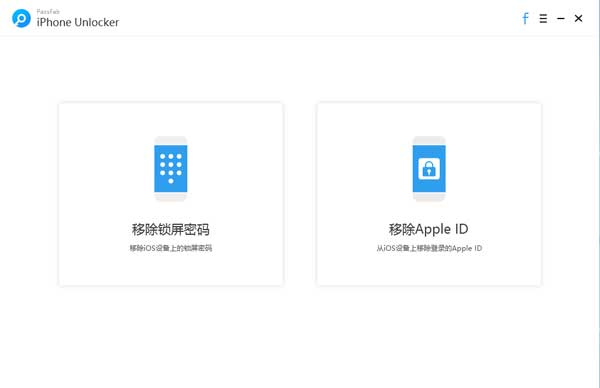Click the keypad phone icon
600x388 pixels.
click(x=171, y=169)
